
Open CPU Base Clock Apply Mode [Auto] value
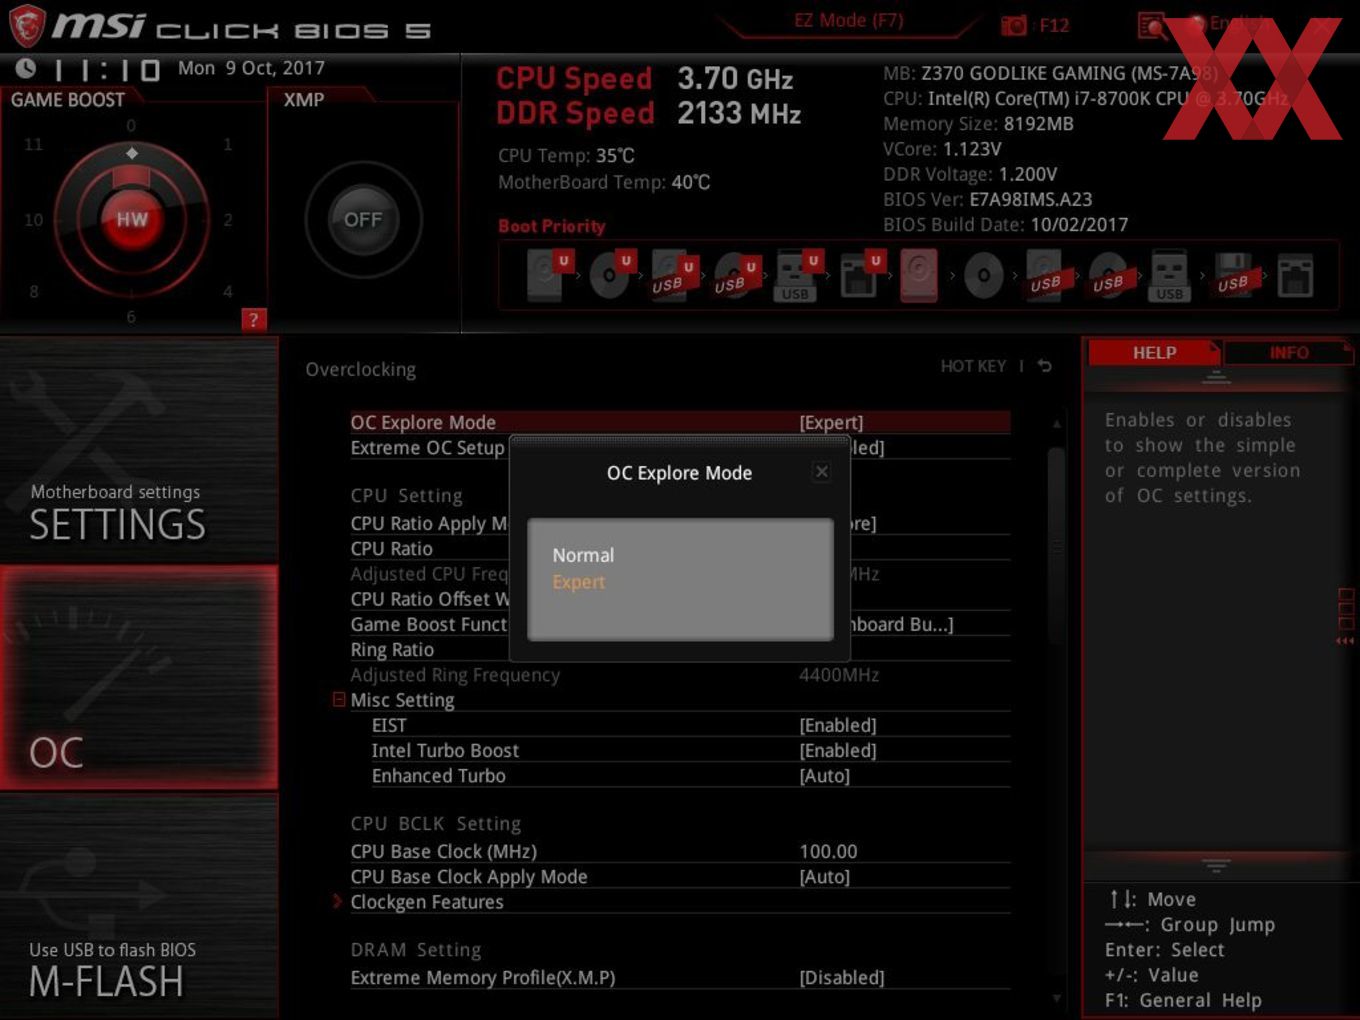point(825,877)
